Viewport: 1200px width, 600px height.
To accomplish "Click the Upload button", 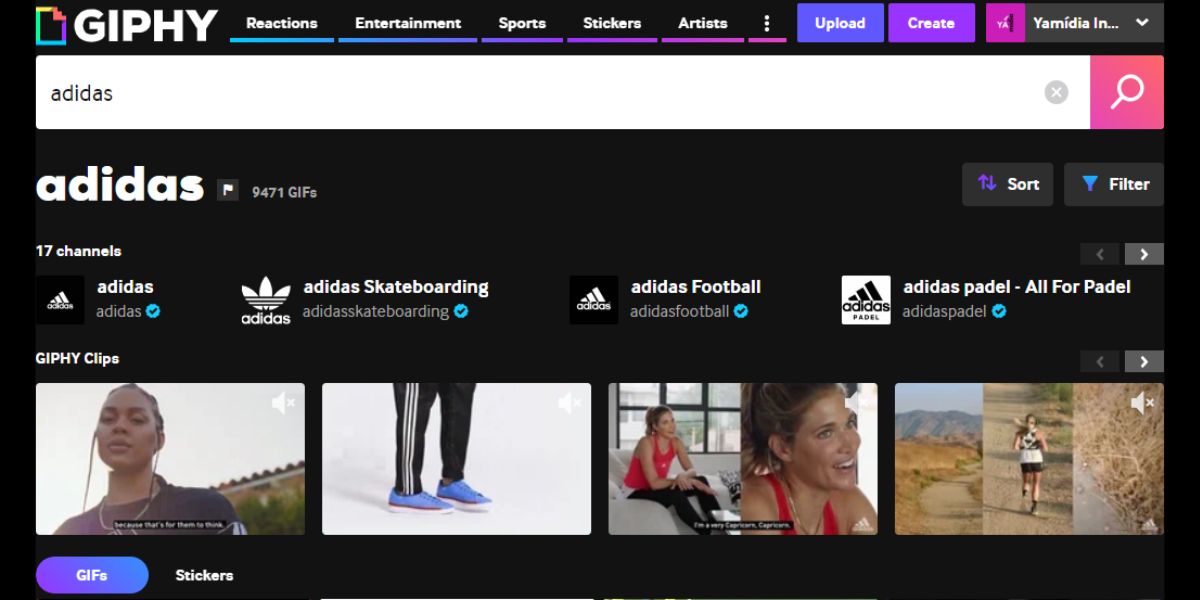I will click(x=840, y=23).
